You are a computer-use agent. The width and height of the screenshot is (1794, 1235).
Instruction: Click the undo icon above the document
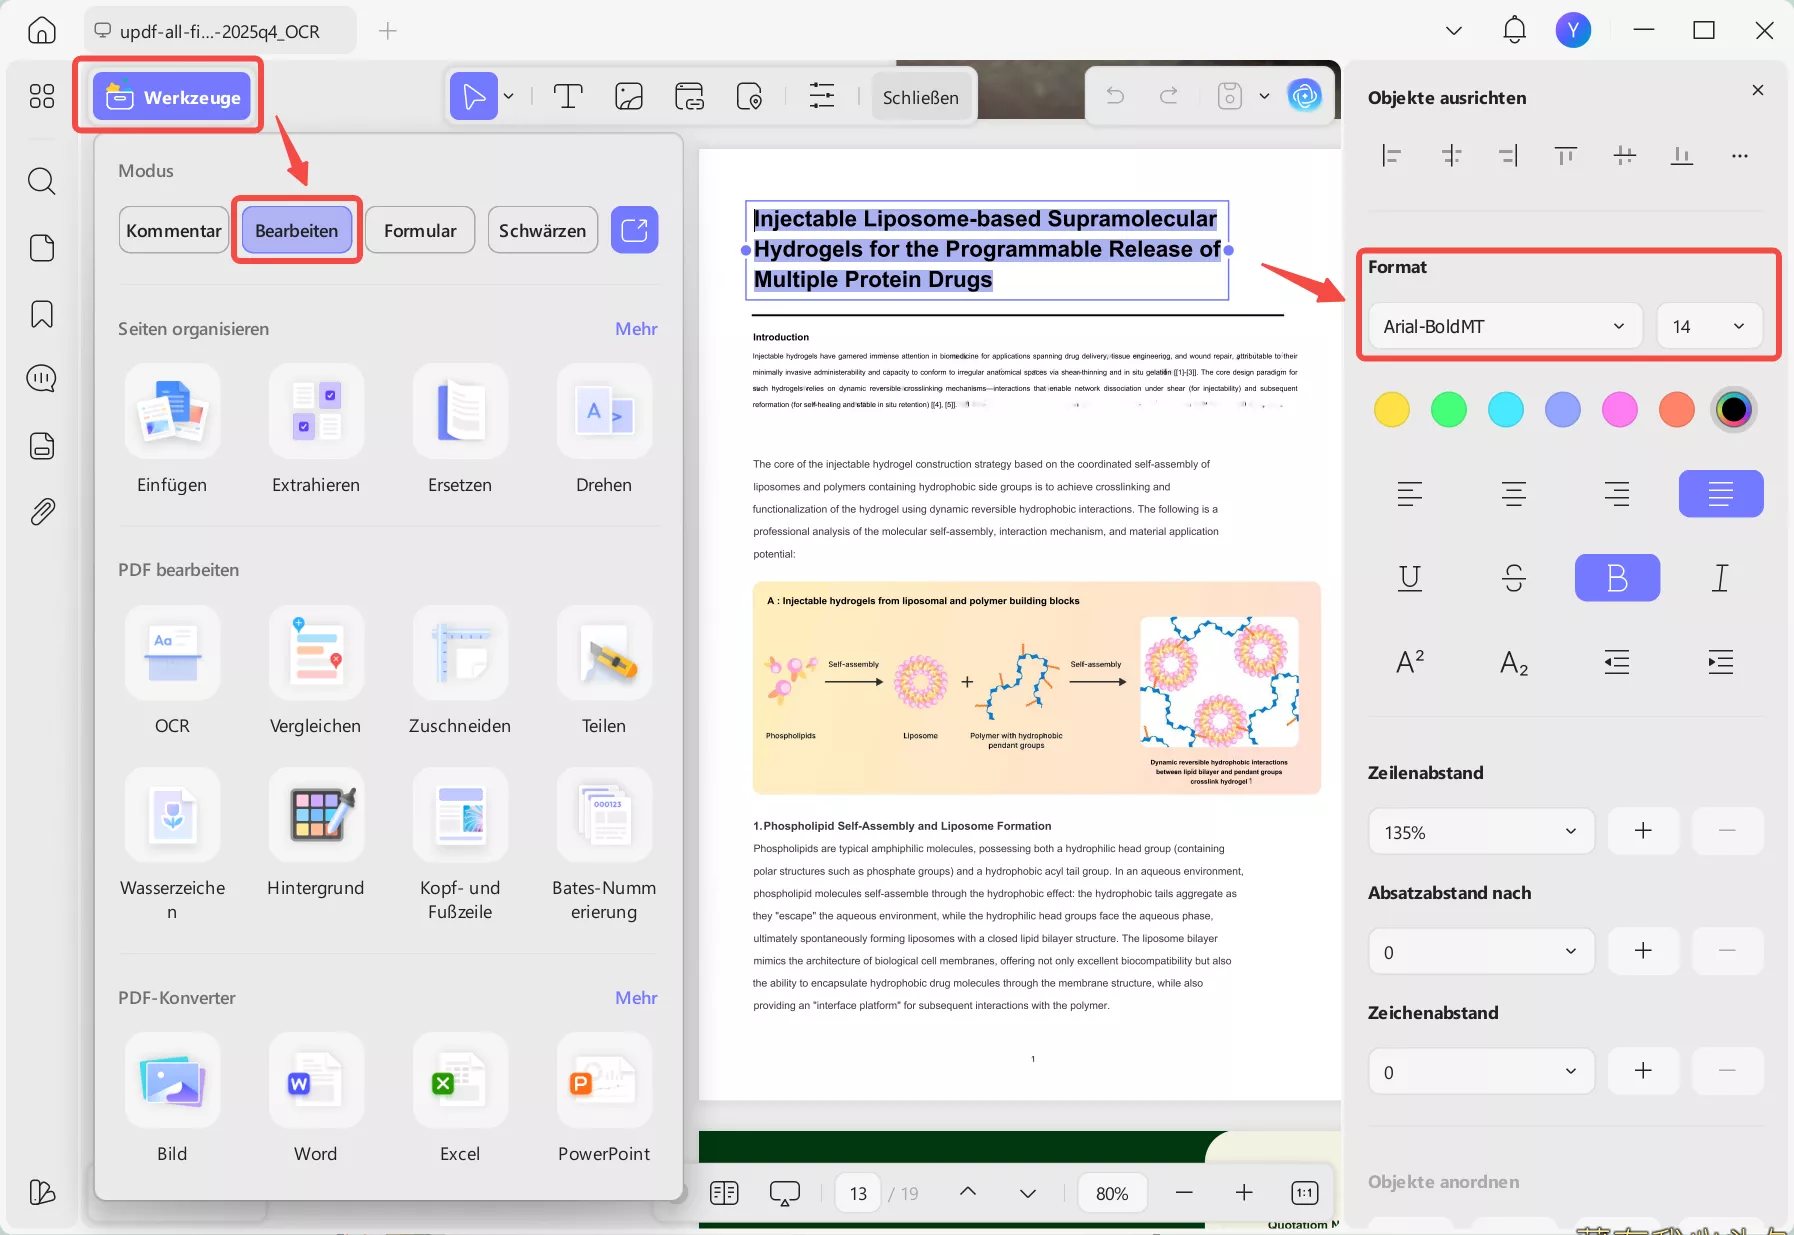click(x=1114, y=95)
